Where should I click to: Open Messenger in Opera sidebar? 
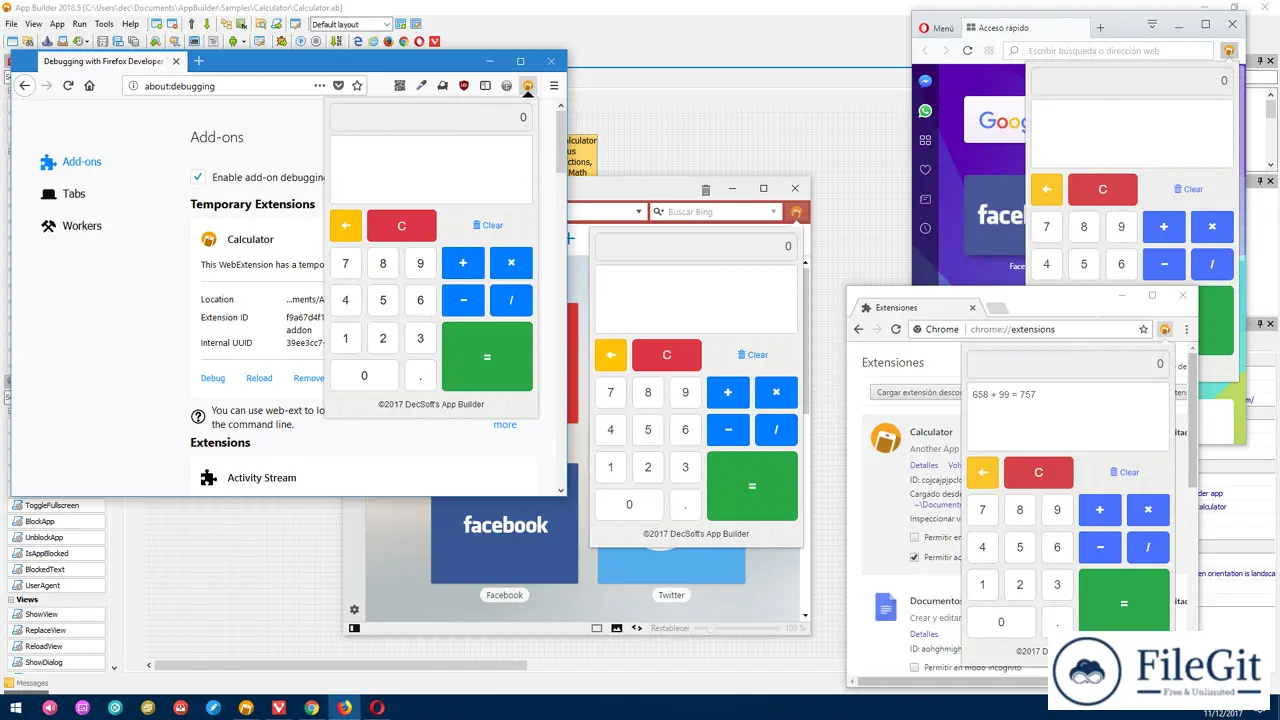tap(926, 82)
